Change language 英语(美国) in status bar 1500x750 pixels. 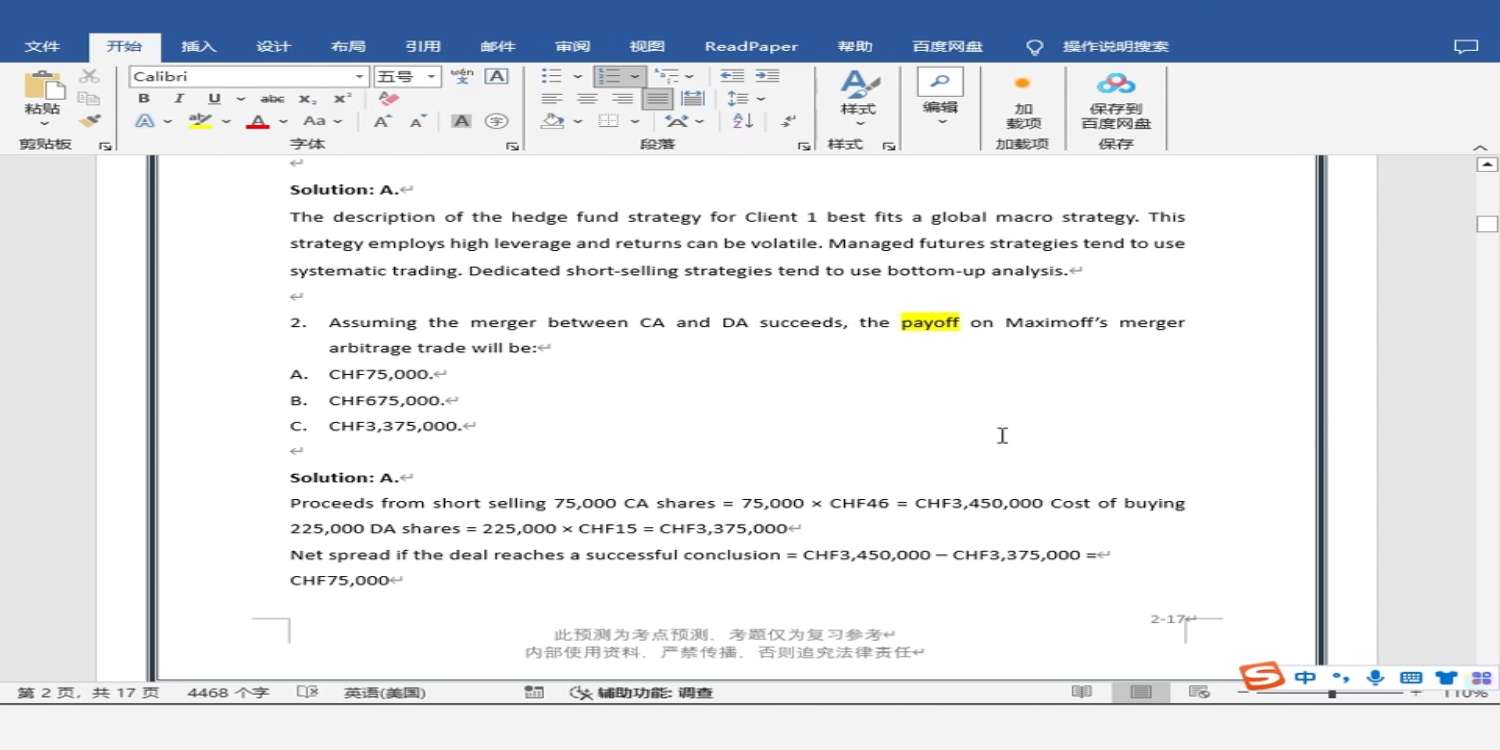click(x=385, y=692)
